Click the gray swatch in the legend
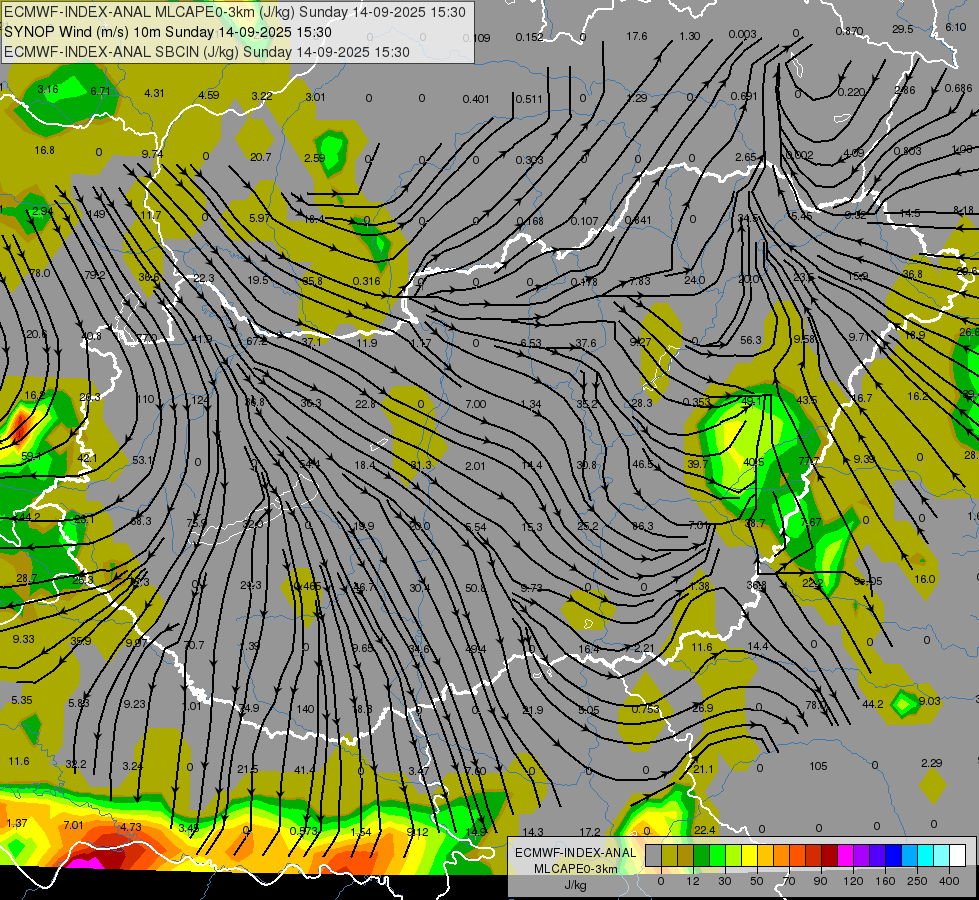The height and width of the screenshot is (900, 979). (x=653, y=855)
